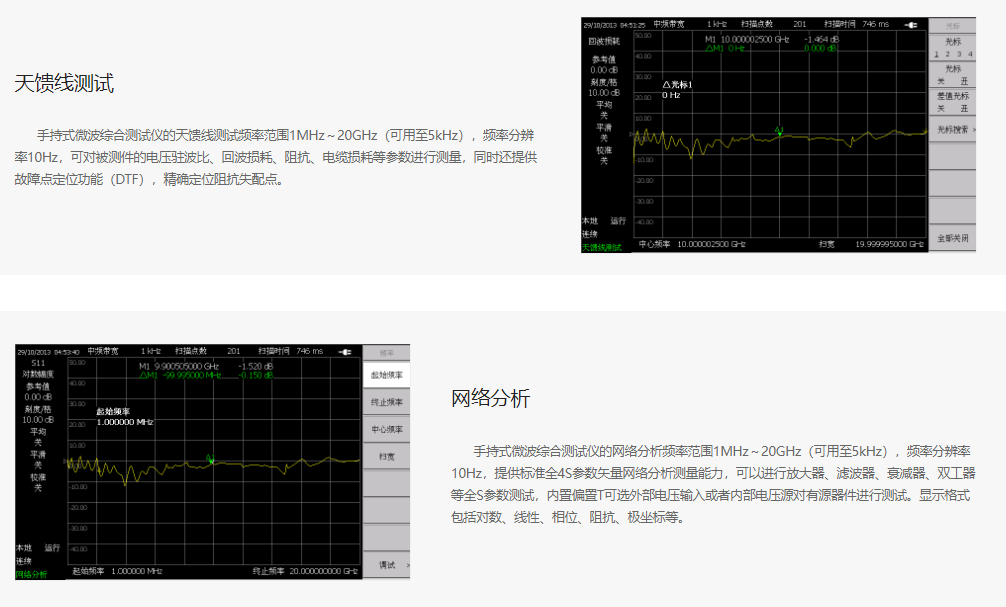1006x607 pixels.
Task: Click the green marker on network analysis trace
Action: (210, 458)
